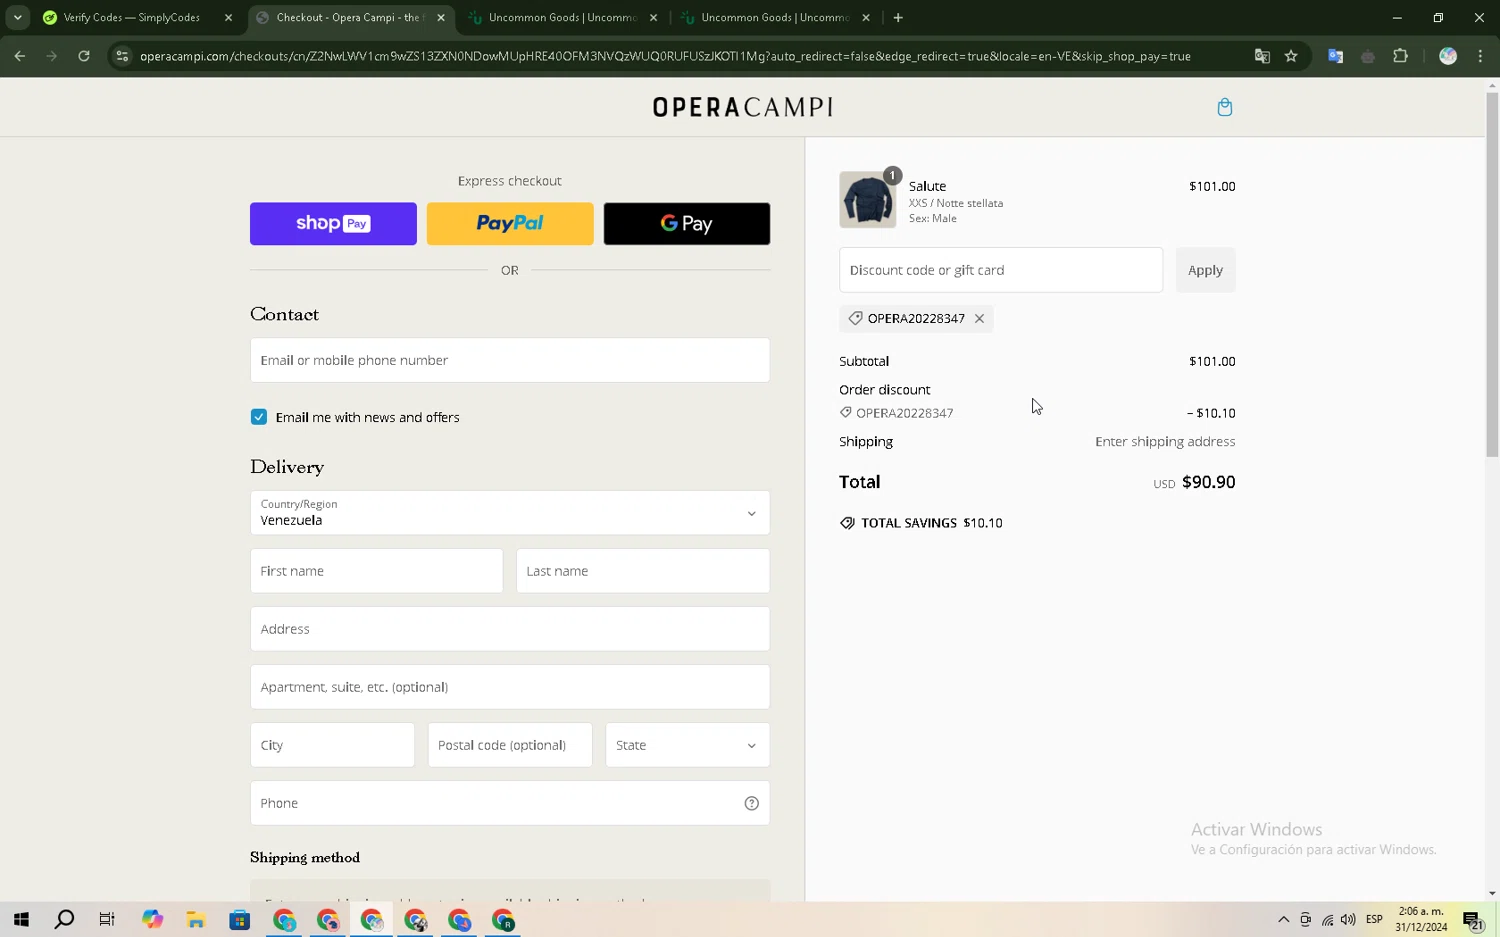1500x937 pixels.
Task: Open the clock showing 2:06 a. m.
Action: [1421, 920]
